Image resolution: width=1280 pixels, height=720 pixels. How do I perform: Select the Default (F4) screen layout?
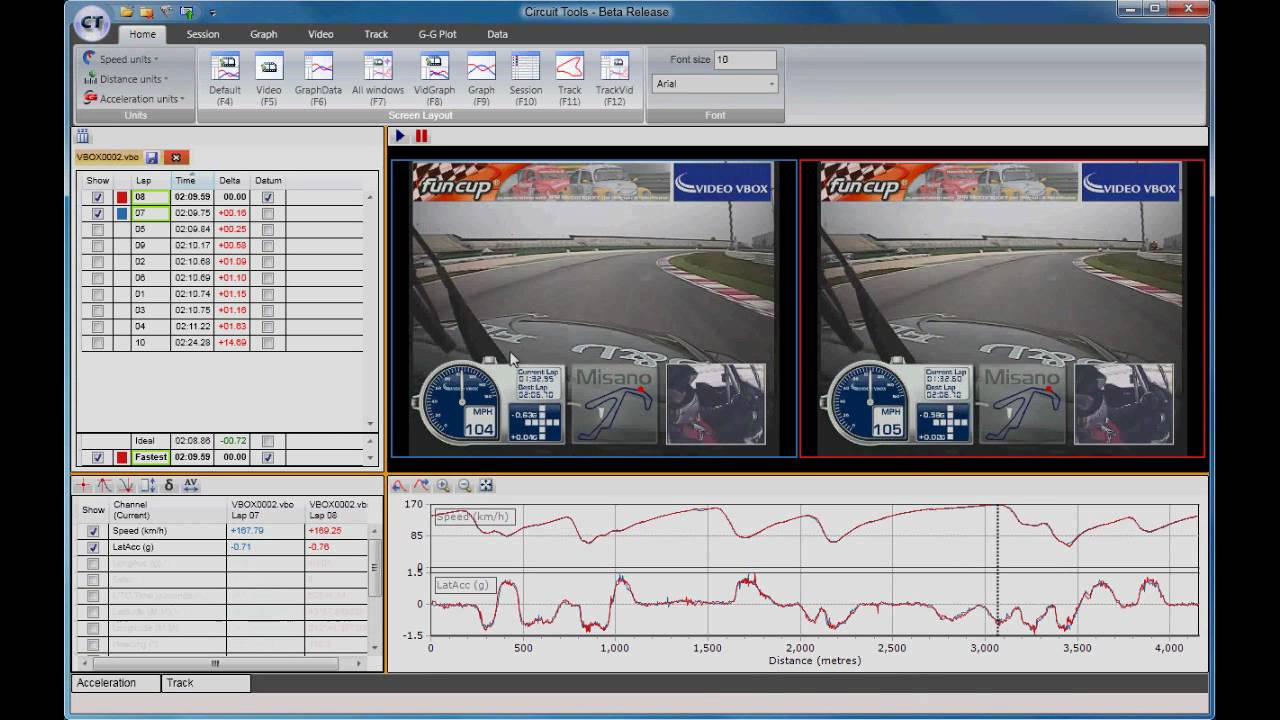tap(225, 80)
